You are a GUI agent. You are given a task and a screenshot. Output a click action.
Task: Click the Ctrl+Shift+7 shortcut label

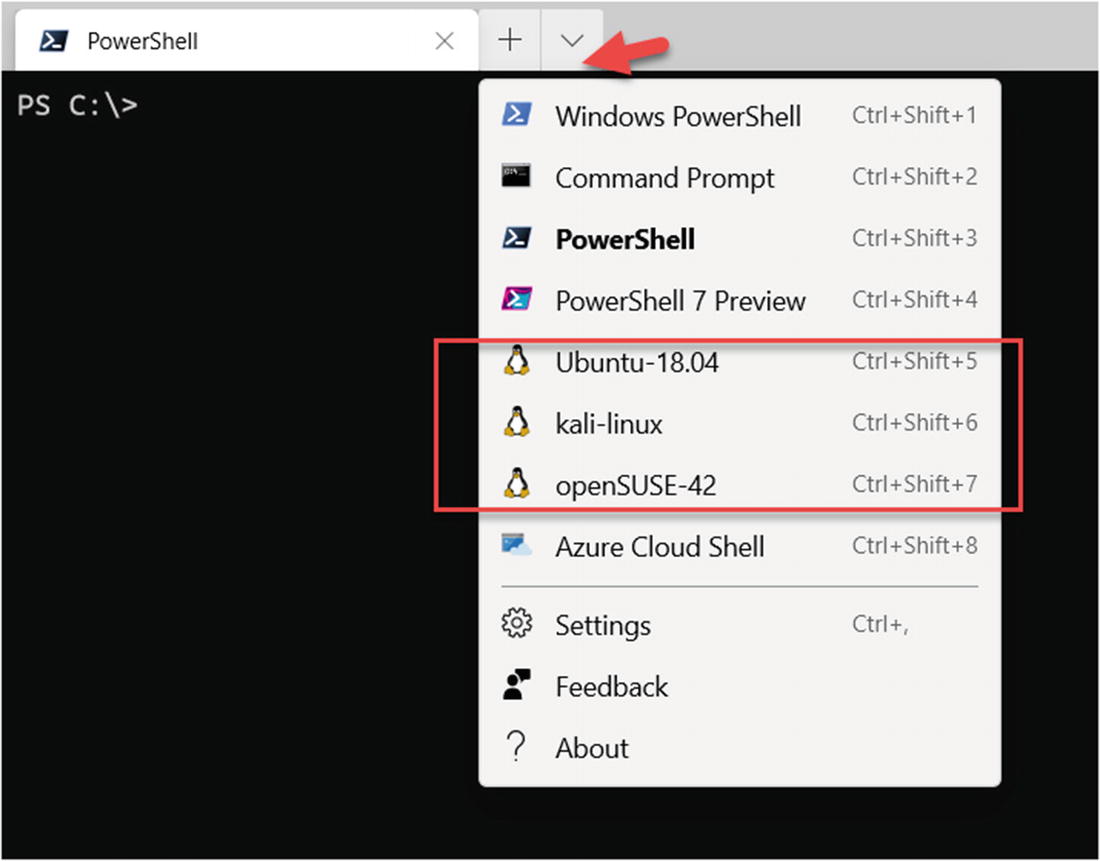914,483
